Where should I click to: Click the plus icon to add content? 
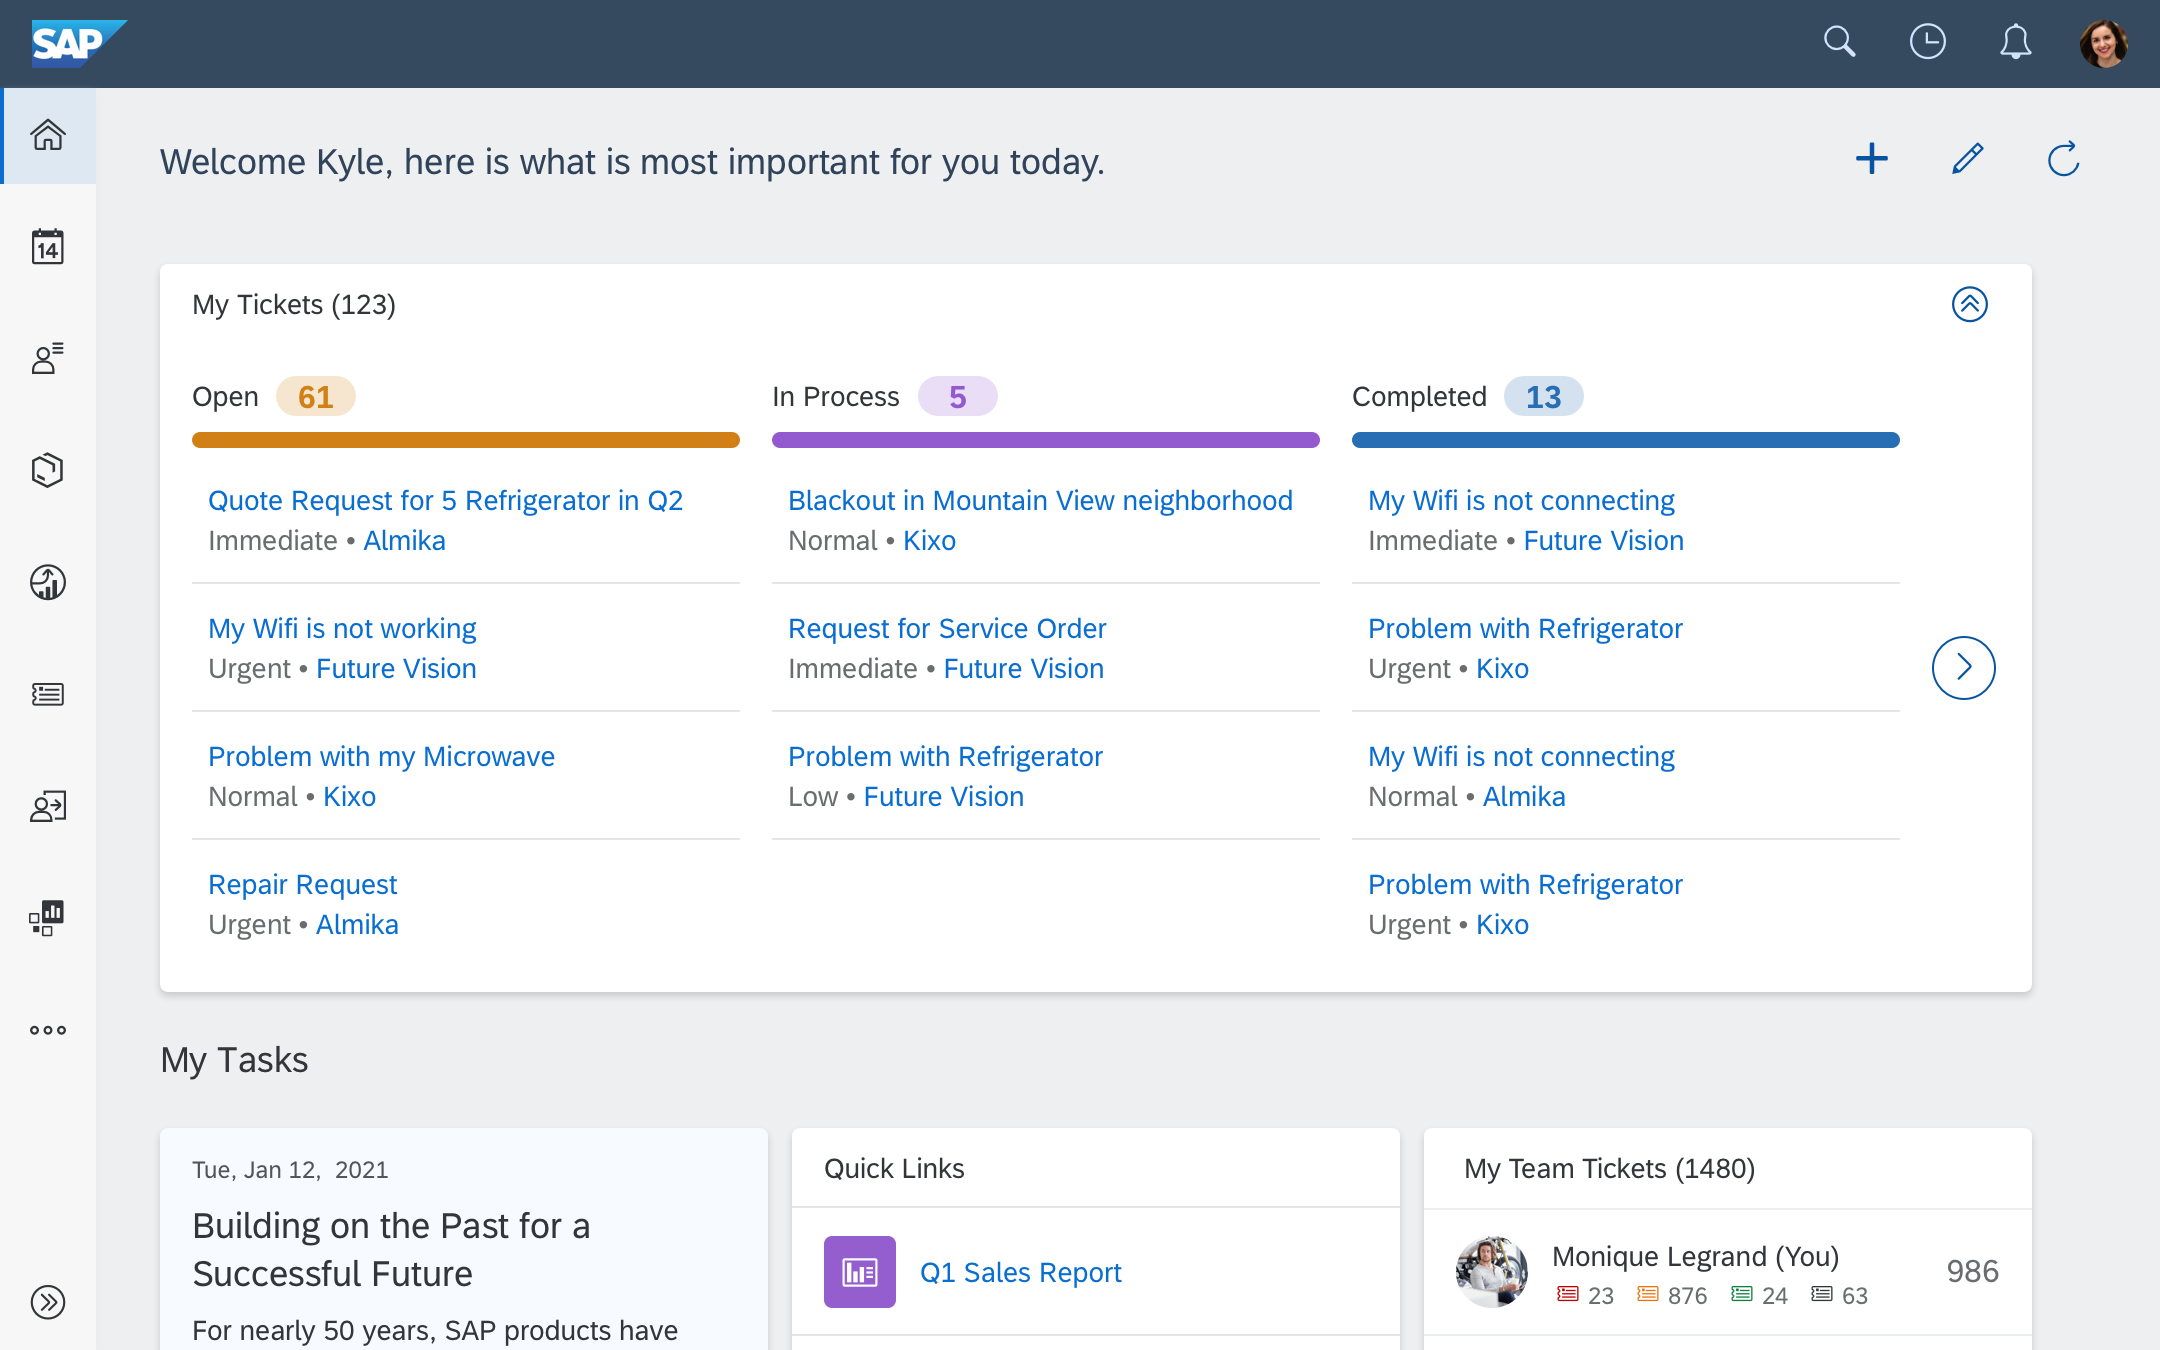coord(1871,159)
